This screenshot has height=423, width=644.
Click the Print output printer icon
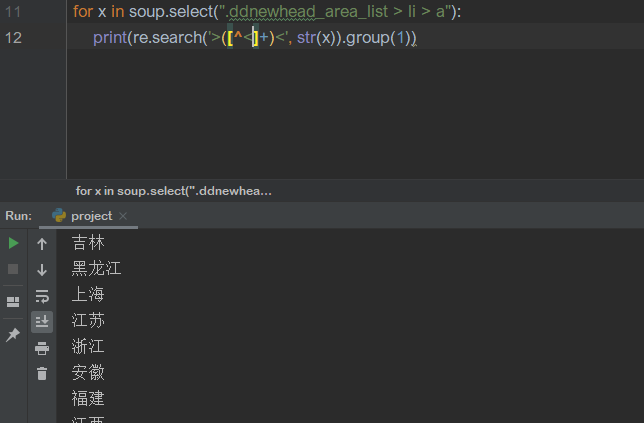[x=42, y=348]
